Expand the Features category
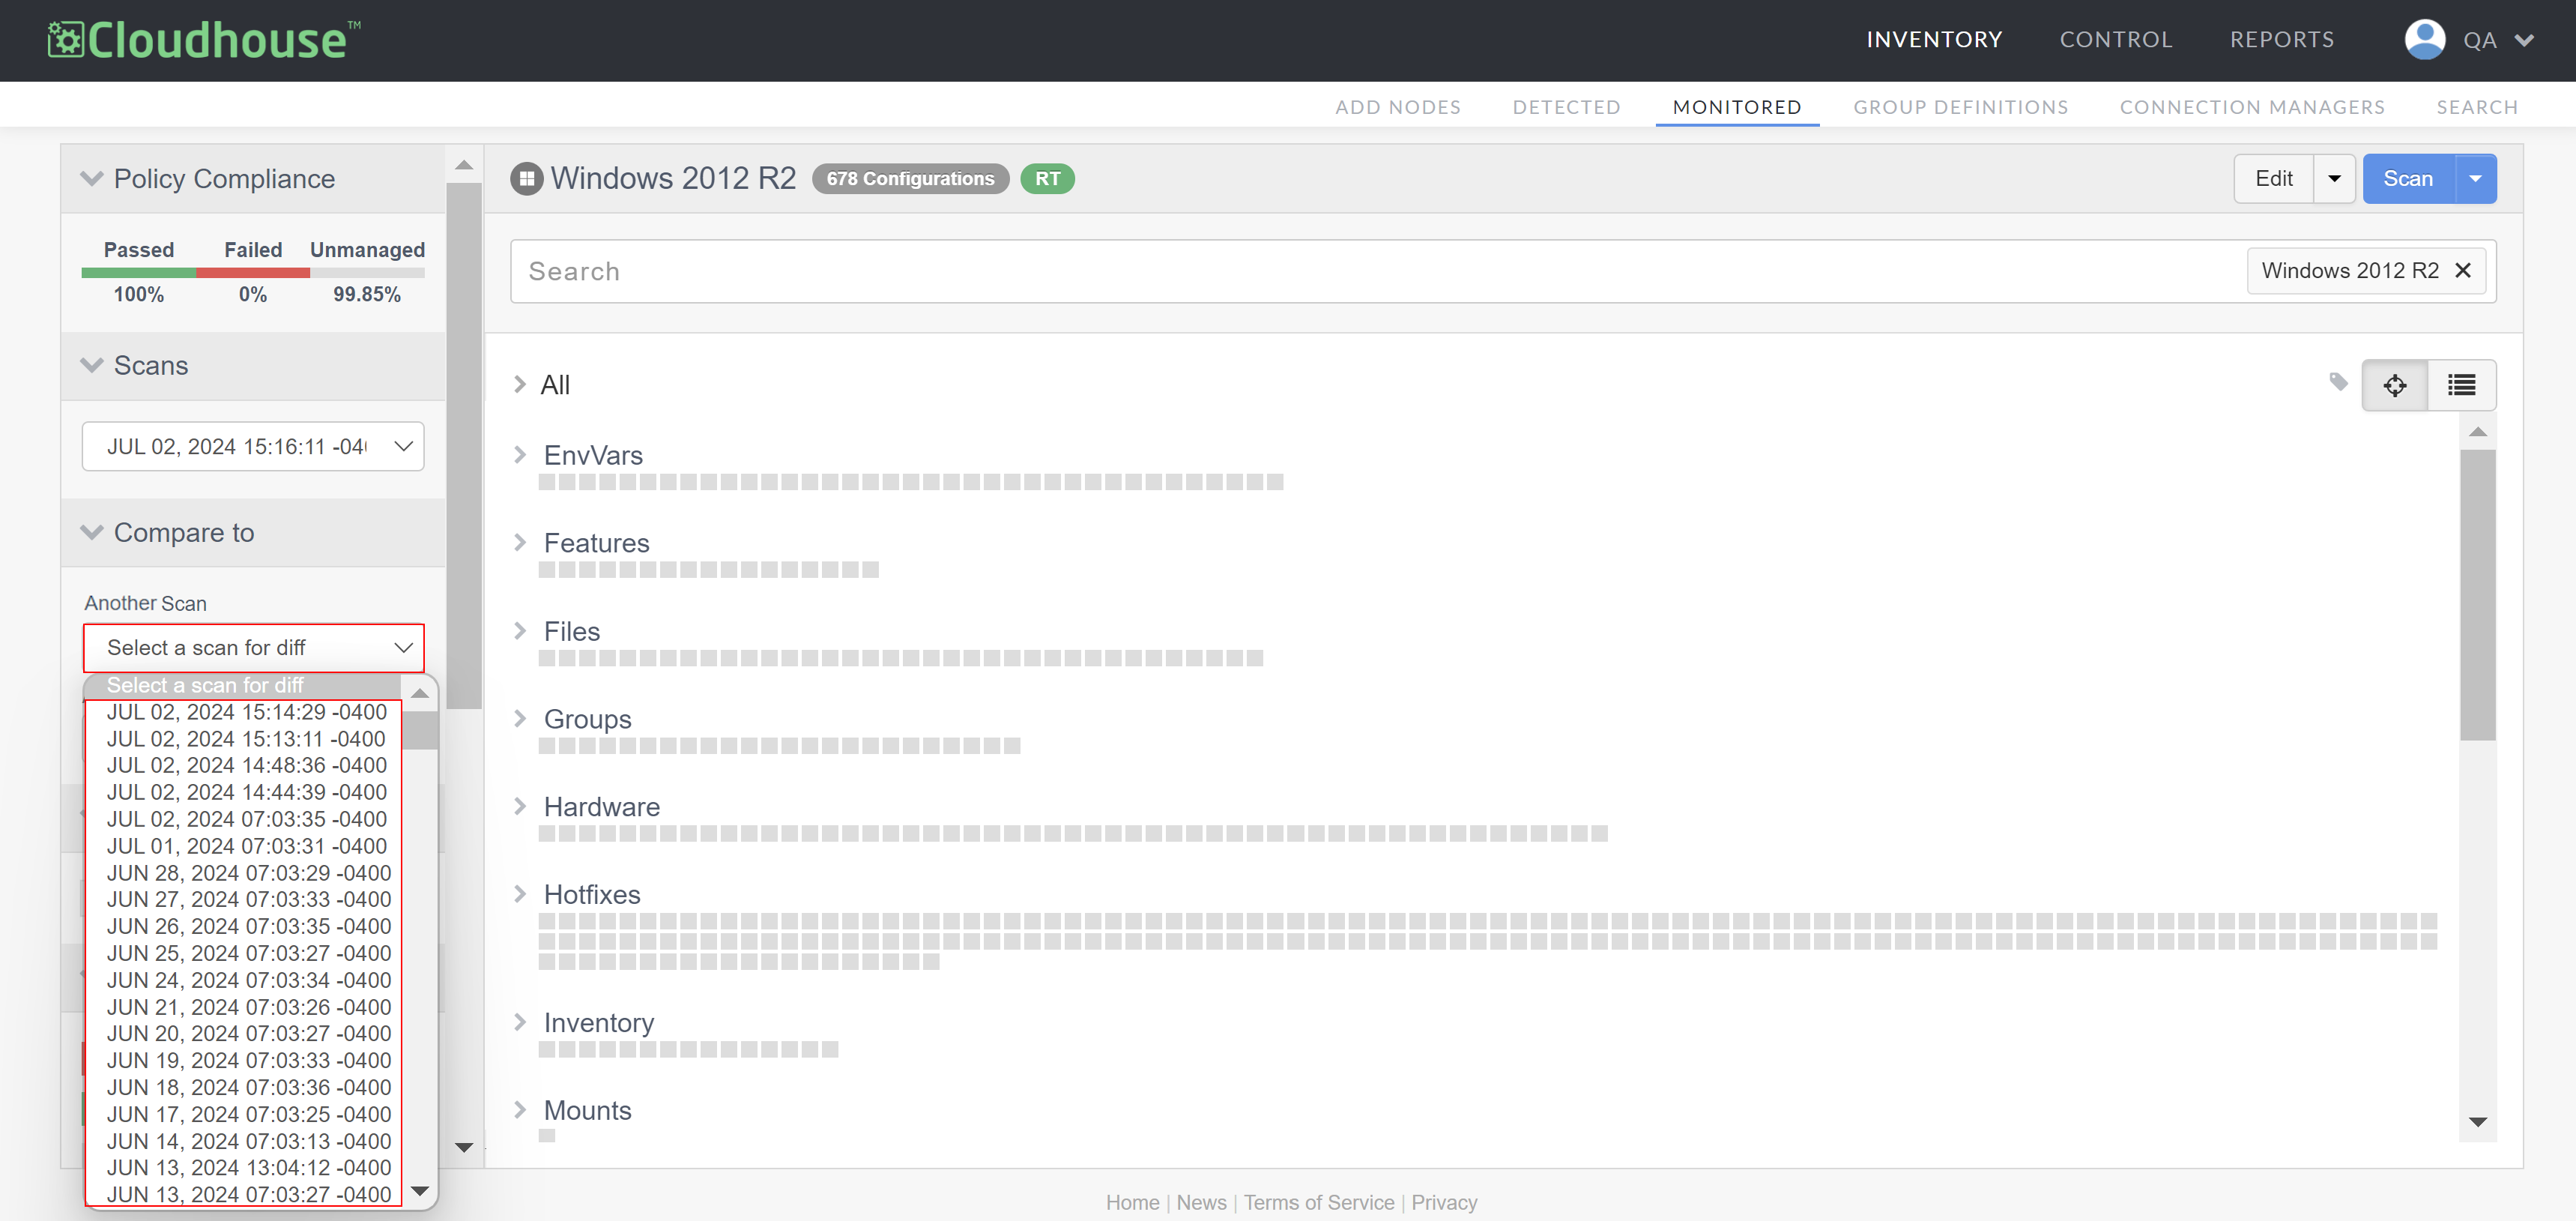 520,542
